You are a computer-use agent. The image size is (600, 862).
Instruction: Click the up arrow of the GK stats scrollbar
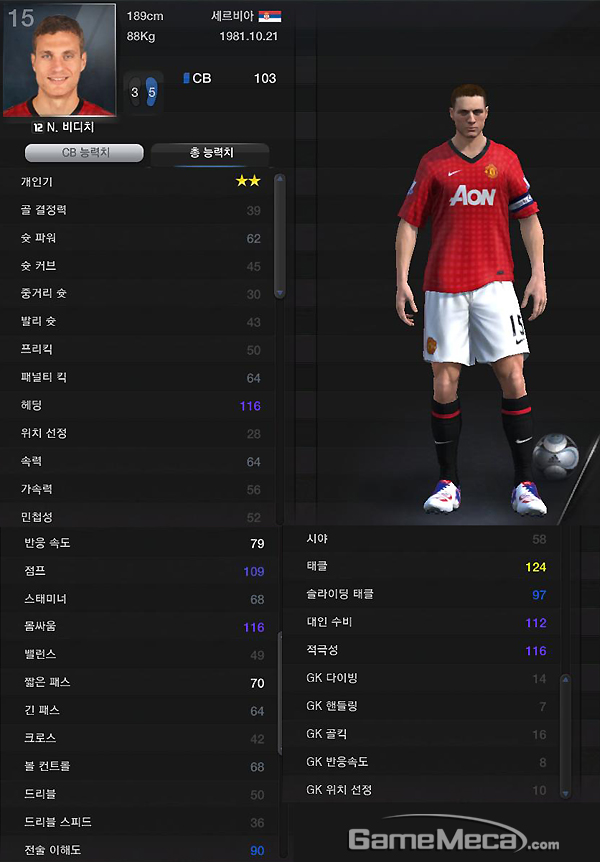[x=565, y=680]
